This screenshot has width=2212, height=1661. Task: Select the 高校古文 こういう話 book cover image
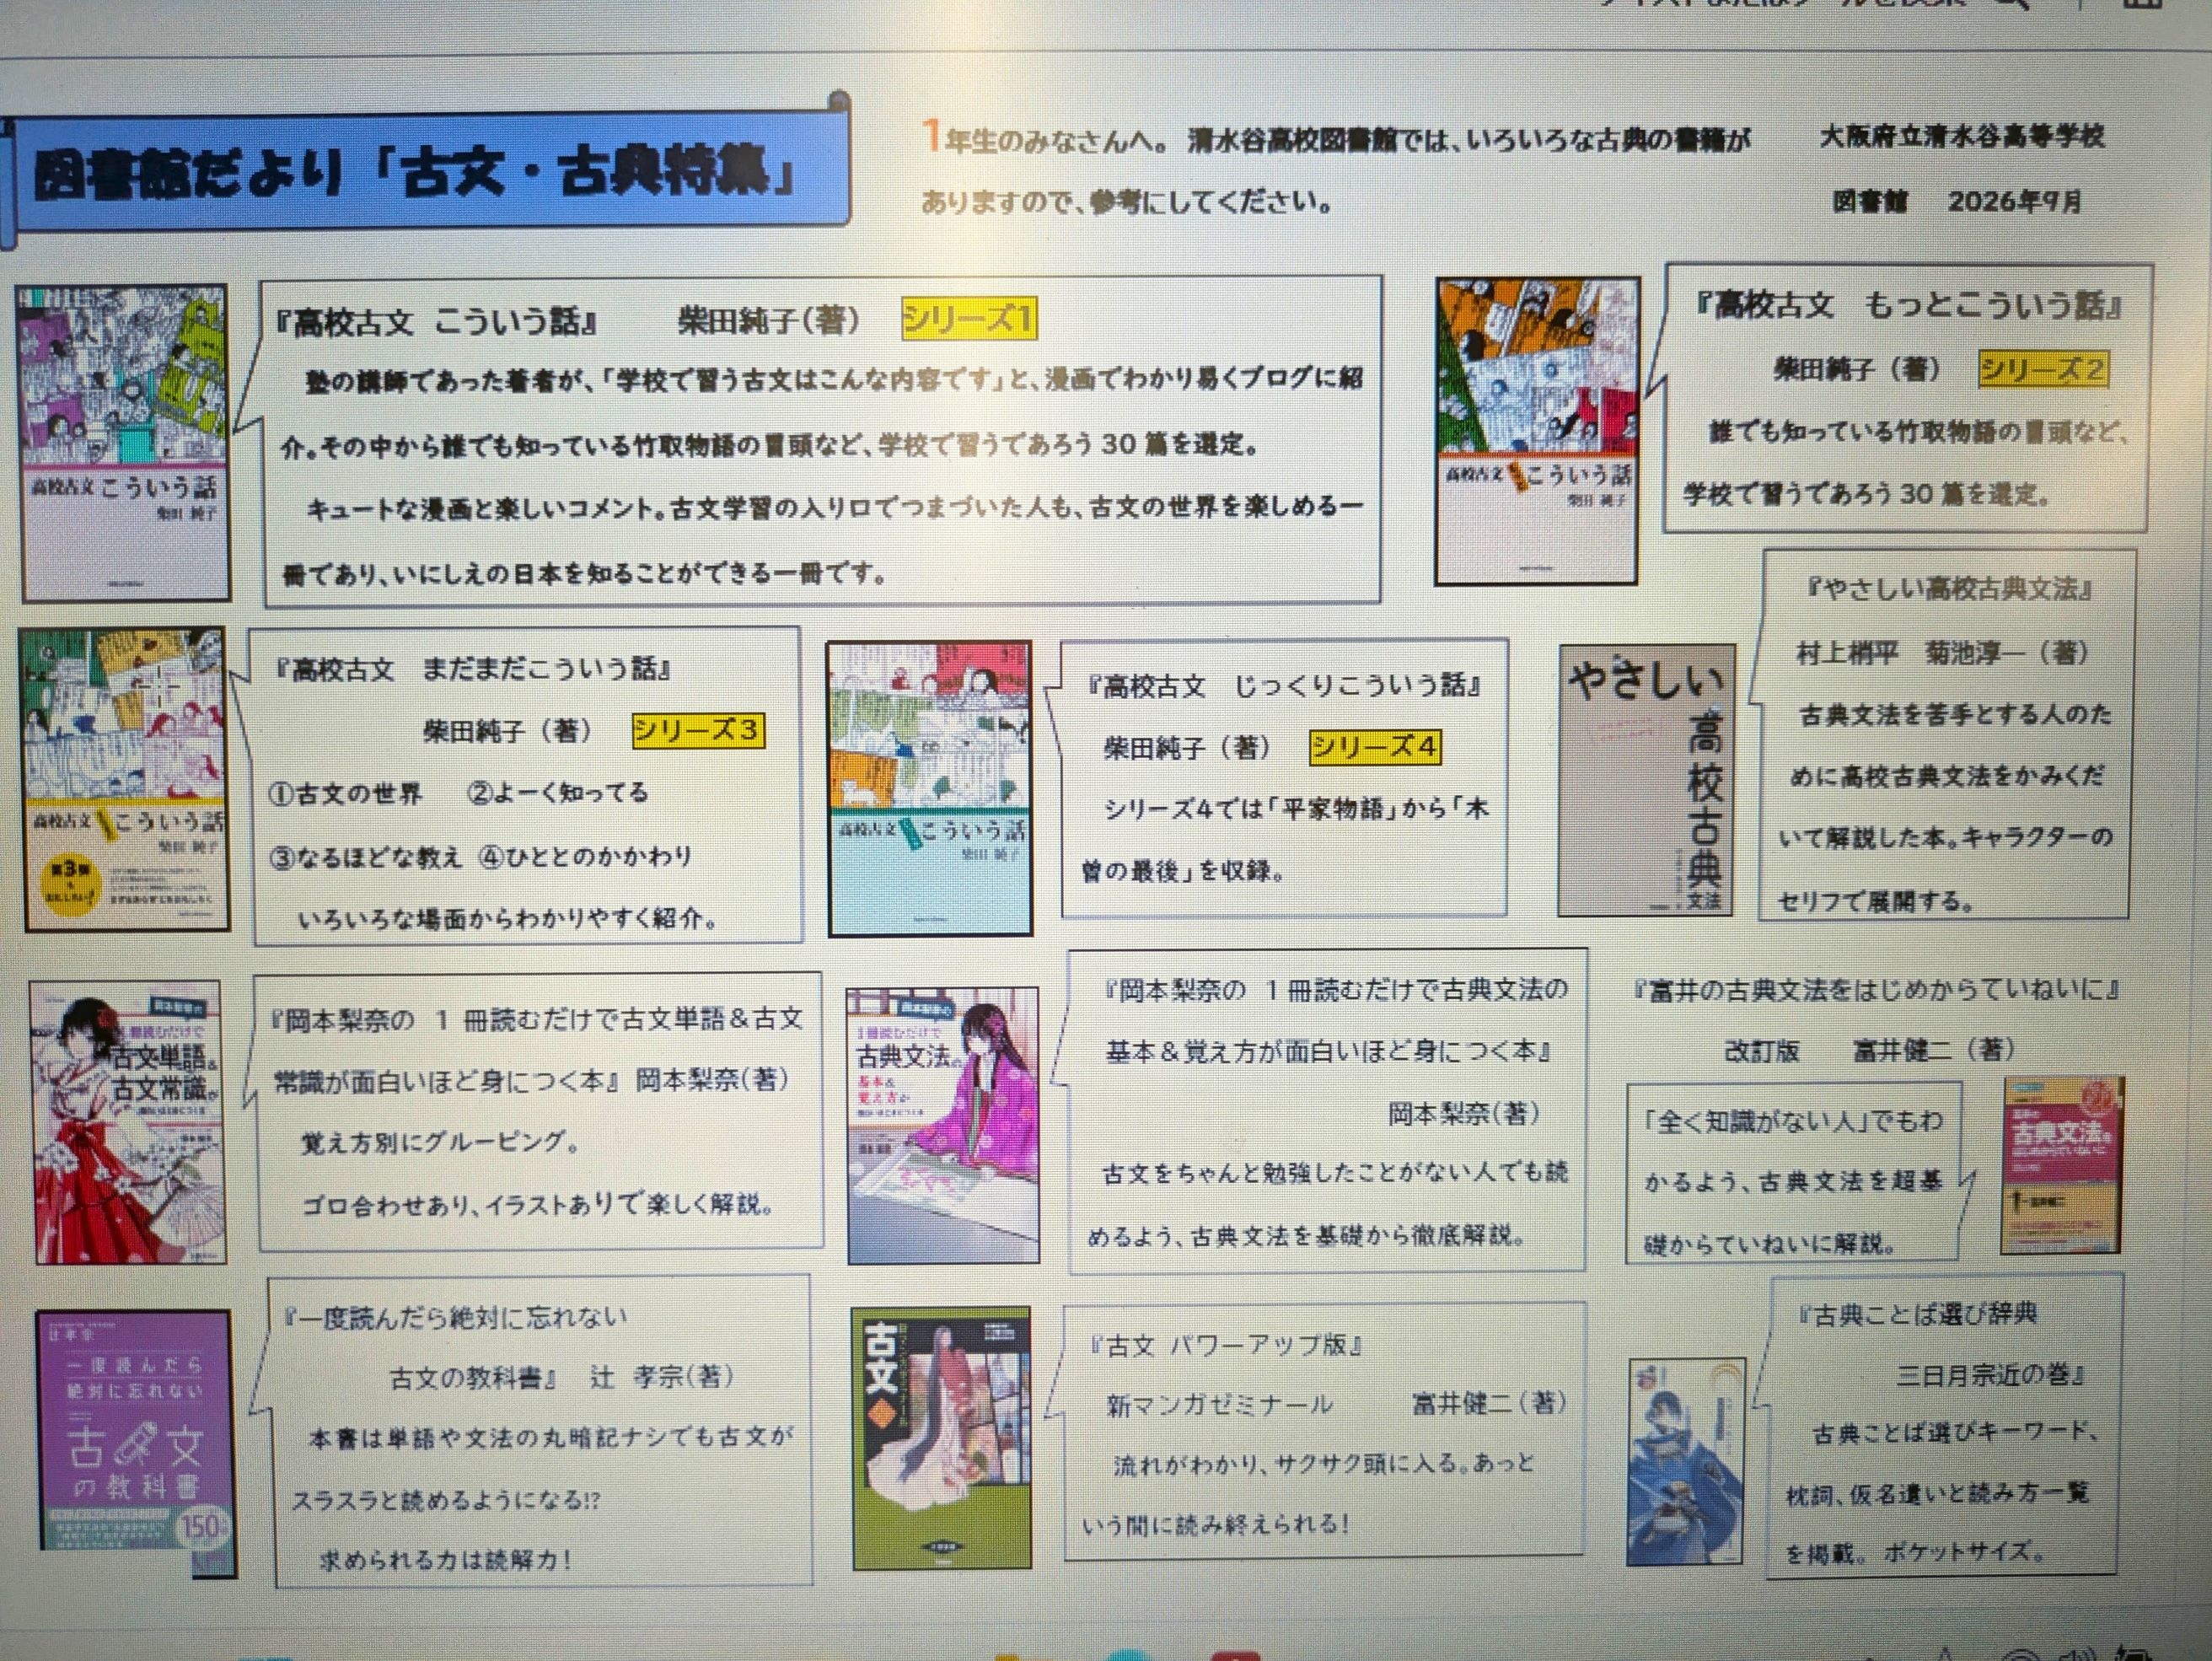(124, 442)
